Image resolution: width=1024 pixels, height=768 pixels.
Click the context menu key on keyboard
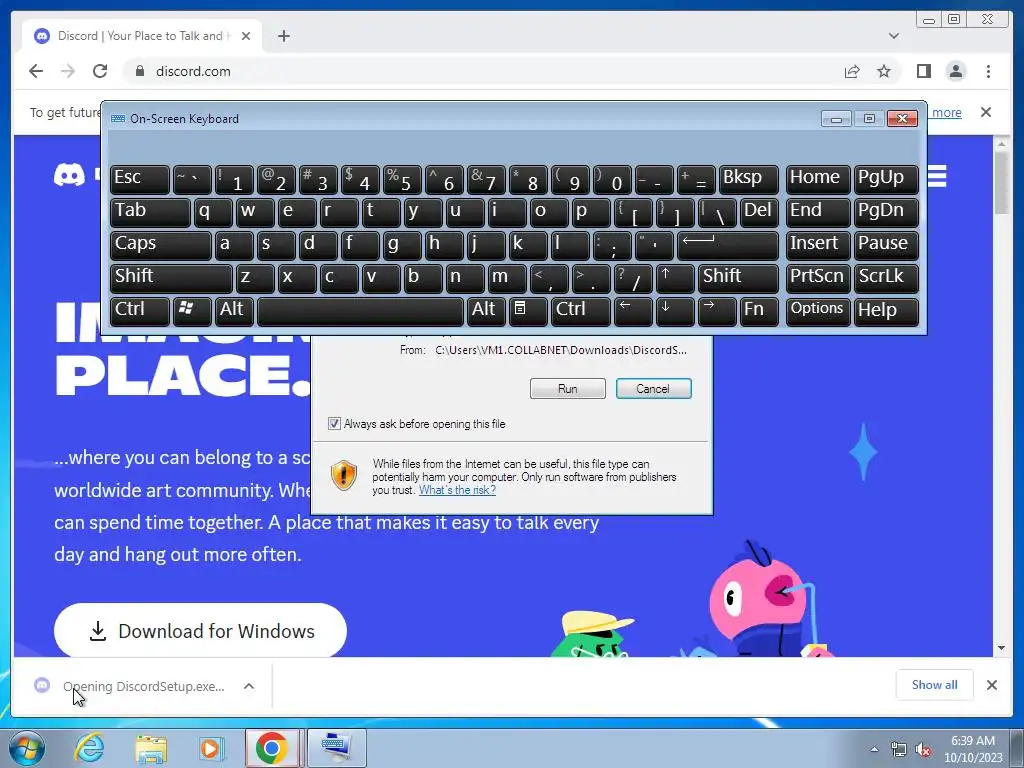528,311
